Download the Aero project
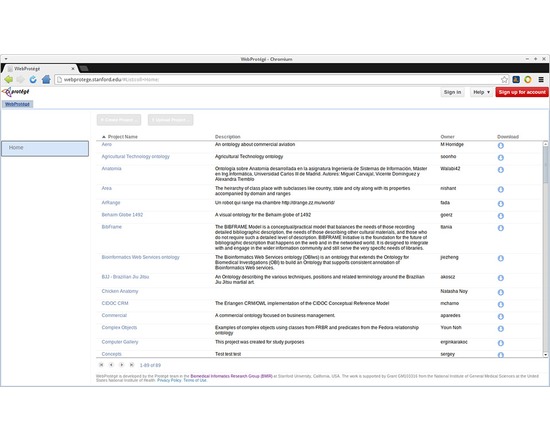The height and width of the screenshot is (440, 550). 501,146
